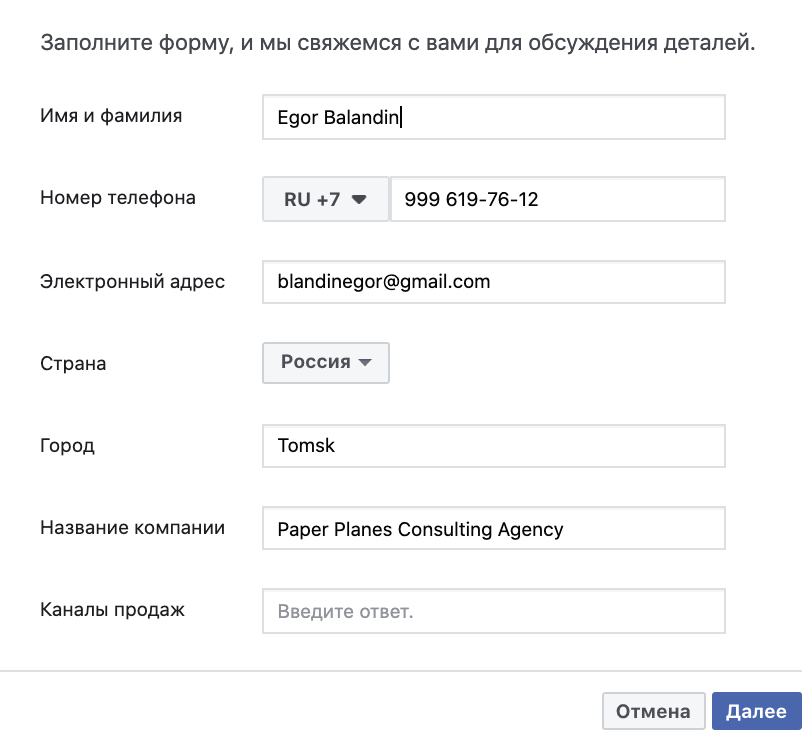Select the Paper Planes Consulting Agency field
812x744 pixels.
coord(493,529)
